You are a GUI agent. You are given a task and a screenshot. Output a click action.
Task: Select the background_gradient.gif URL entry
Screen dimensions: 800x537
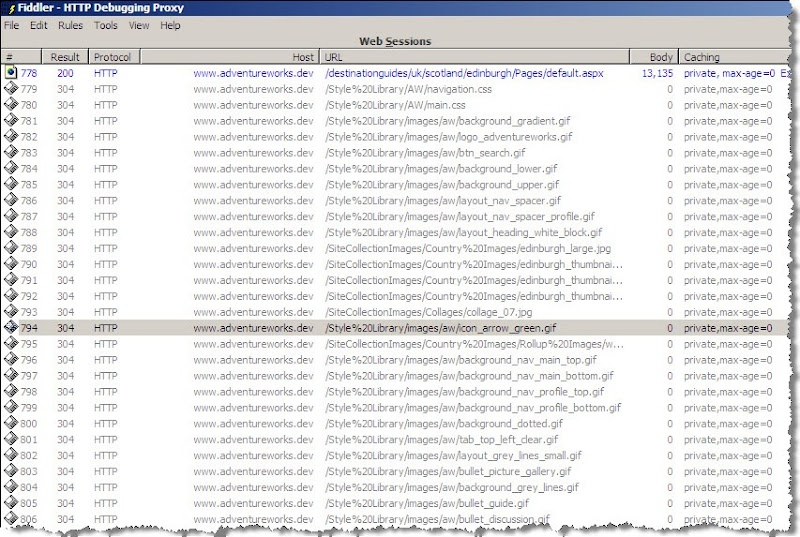tap(447, 121)
